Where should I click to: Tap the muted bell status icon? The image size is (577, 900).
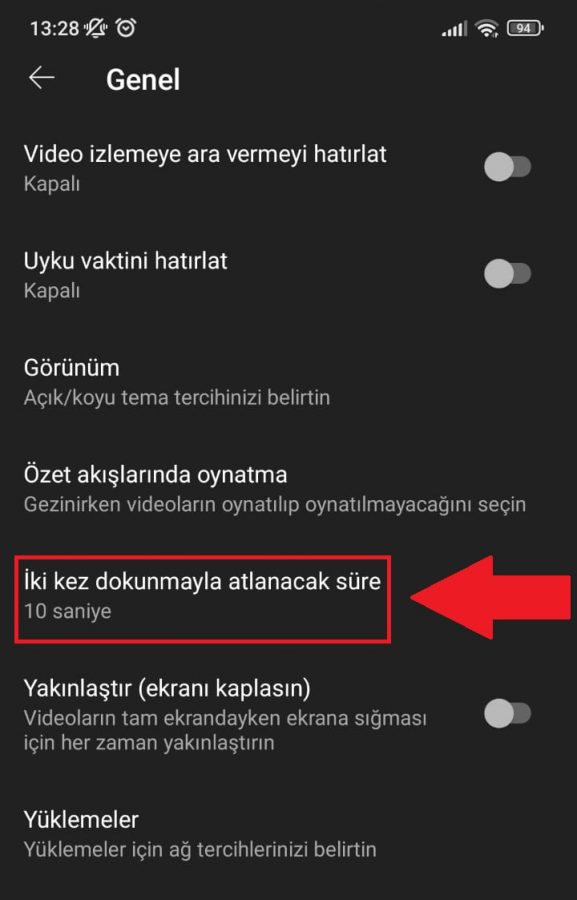(x=96, y=28)
